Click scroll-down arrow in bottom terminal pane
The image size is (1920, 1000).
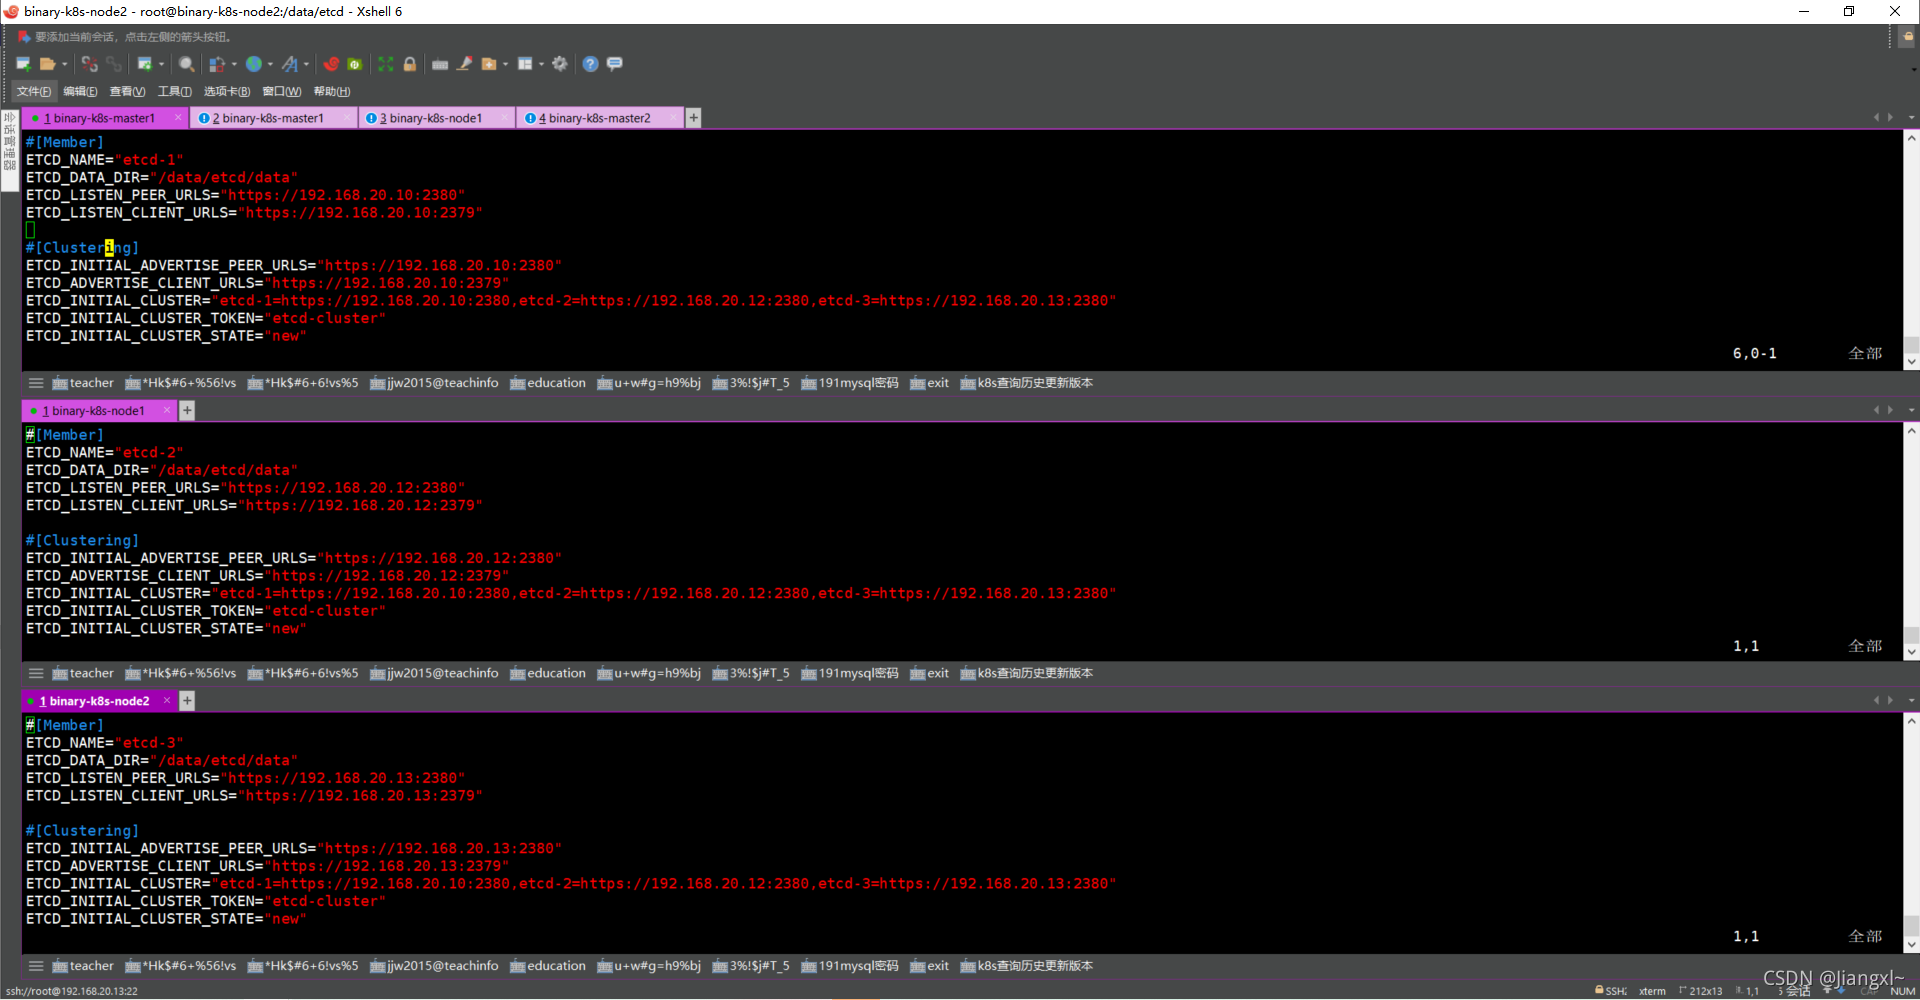pyautogui.click(x=1911, y=944)
